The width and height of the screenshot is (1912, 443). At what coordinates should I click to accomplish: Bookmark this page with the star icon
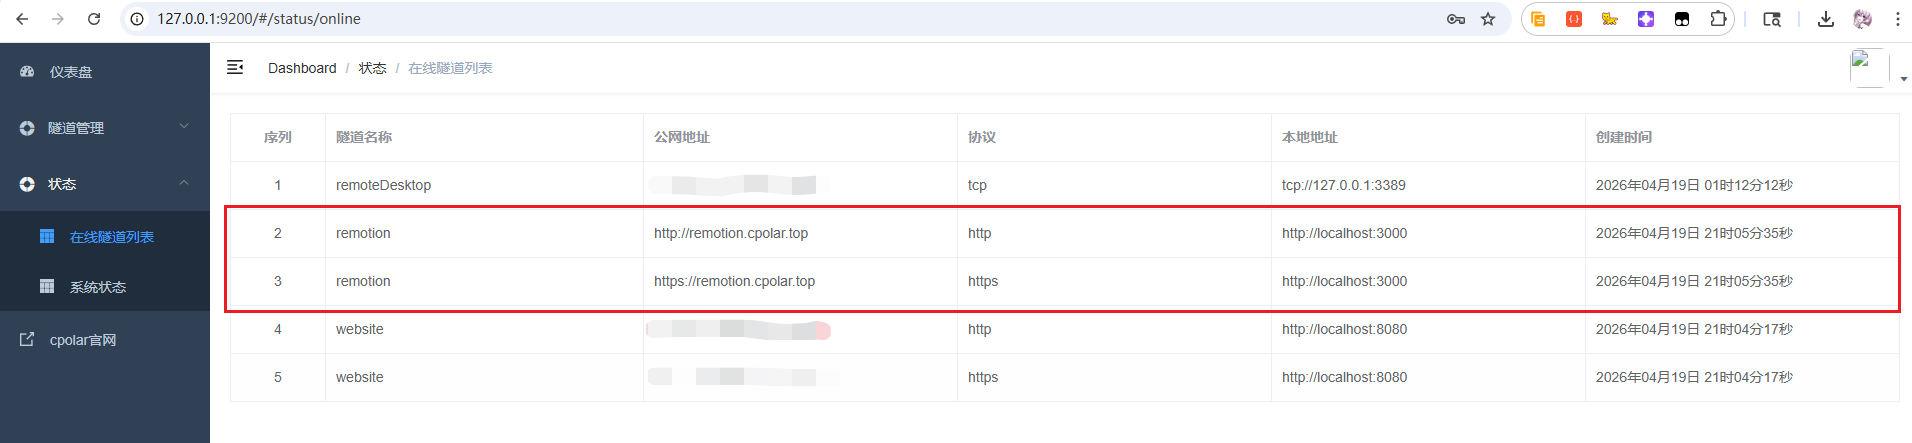[1488, 19]
